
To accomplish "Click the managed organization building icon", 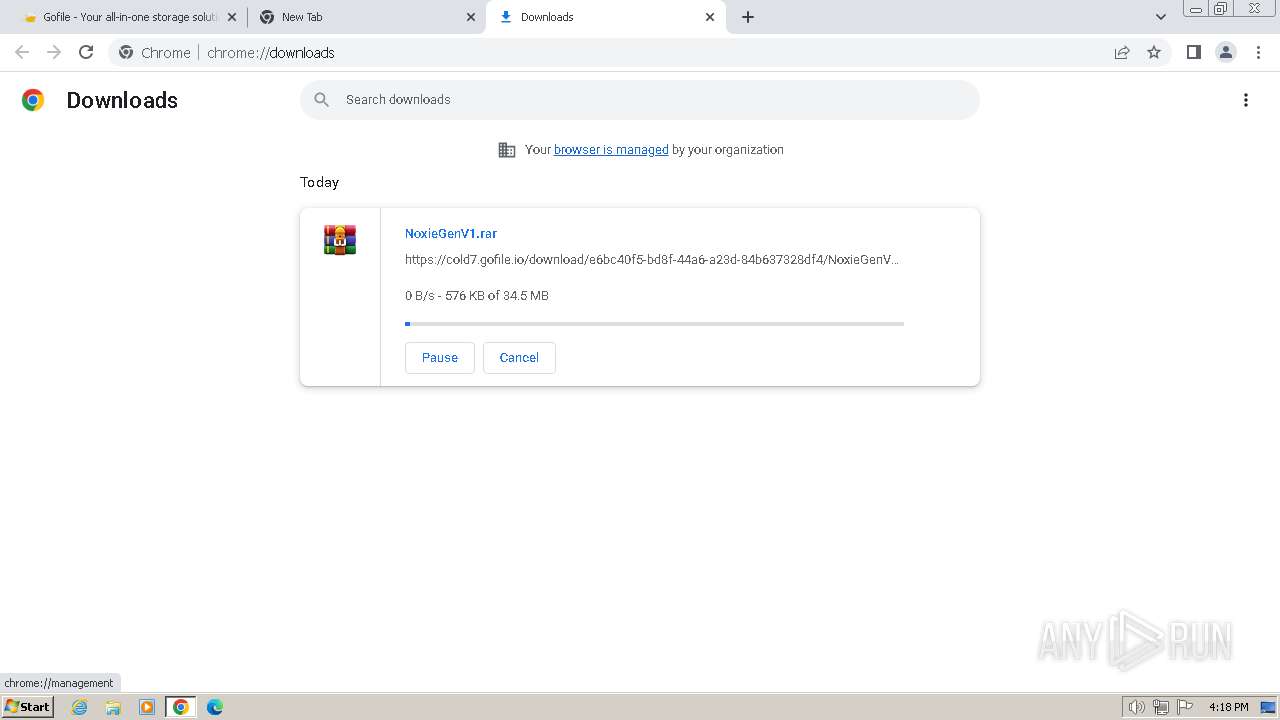I will click(x=507, y=150).
